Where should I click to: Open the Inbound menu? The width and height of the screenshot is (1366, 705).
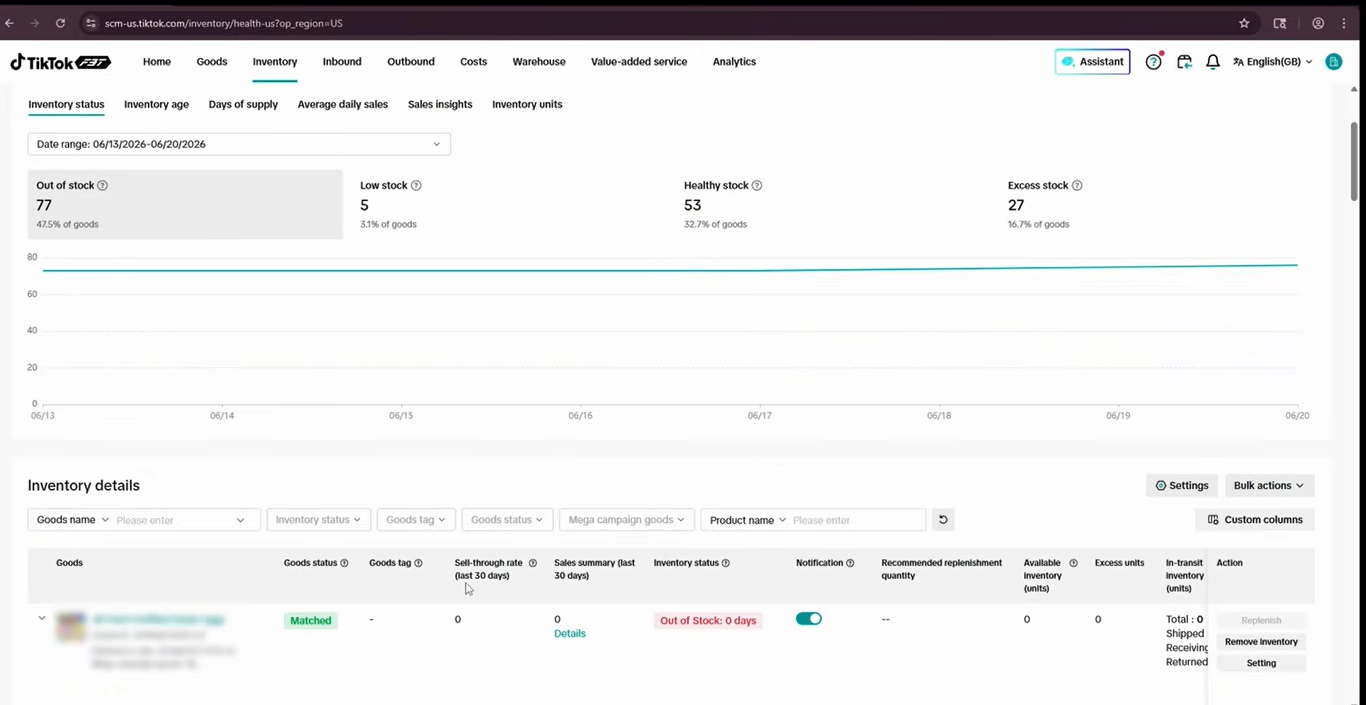point(342,62)
